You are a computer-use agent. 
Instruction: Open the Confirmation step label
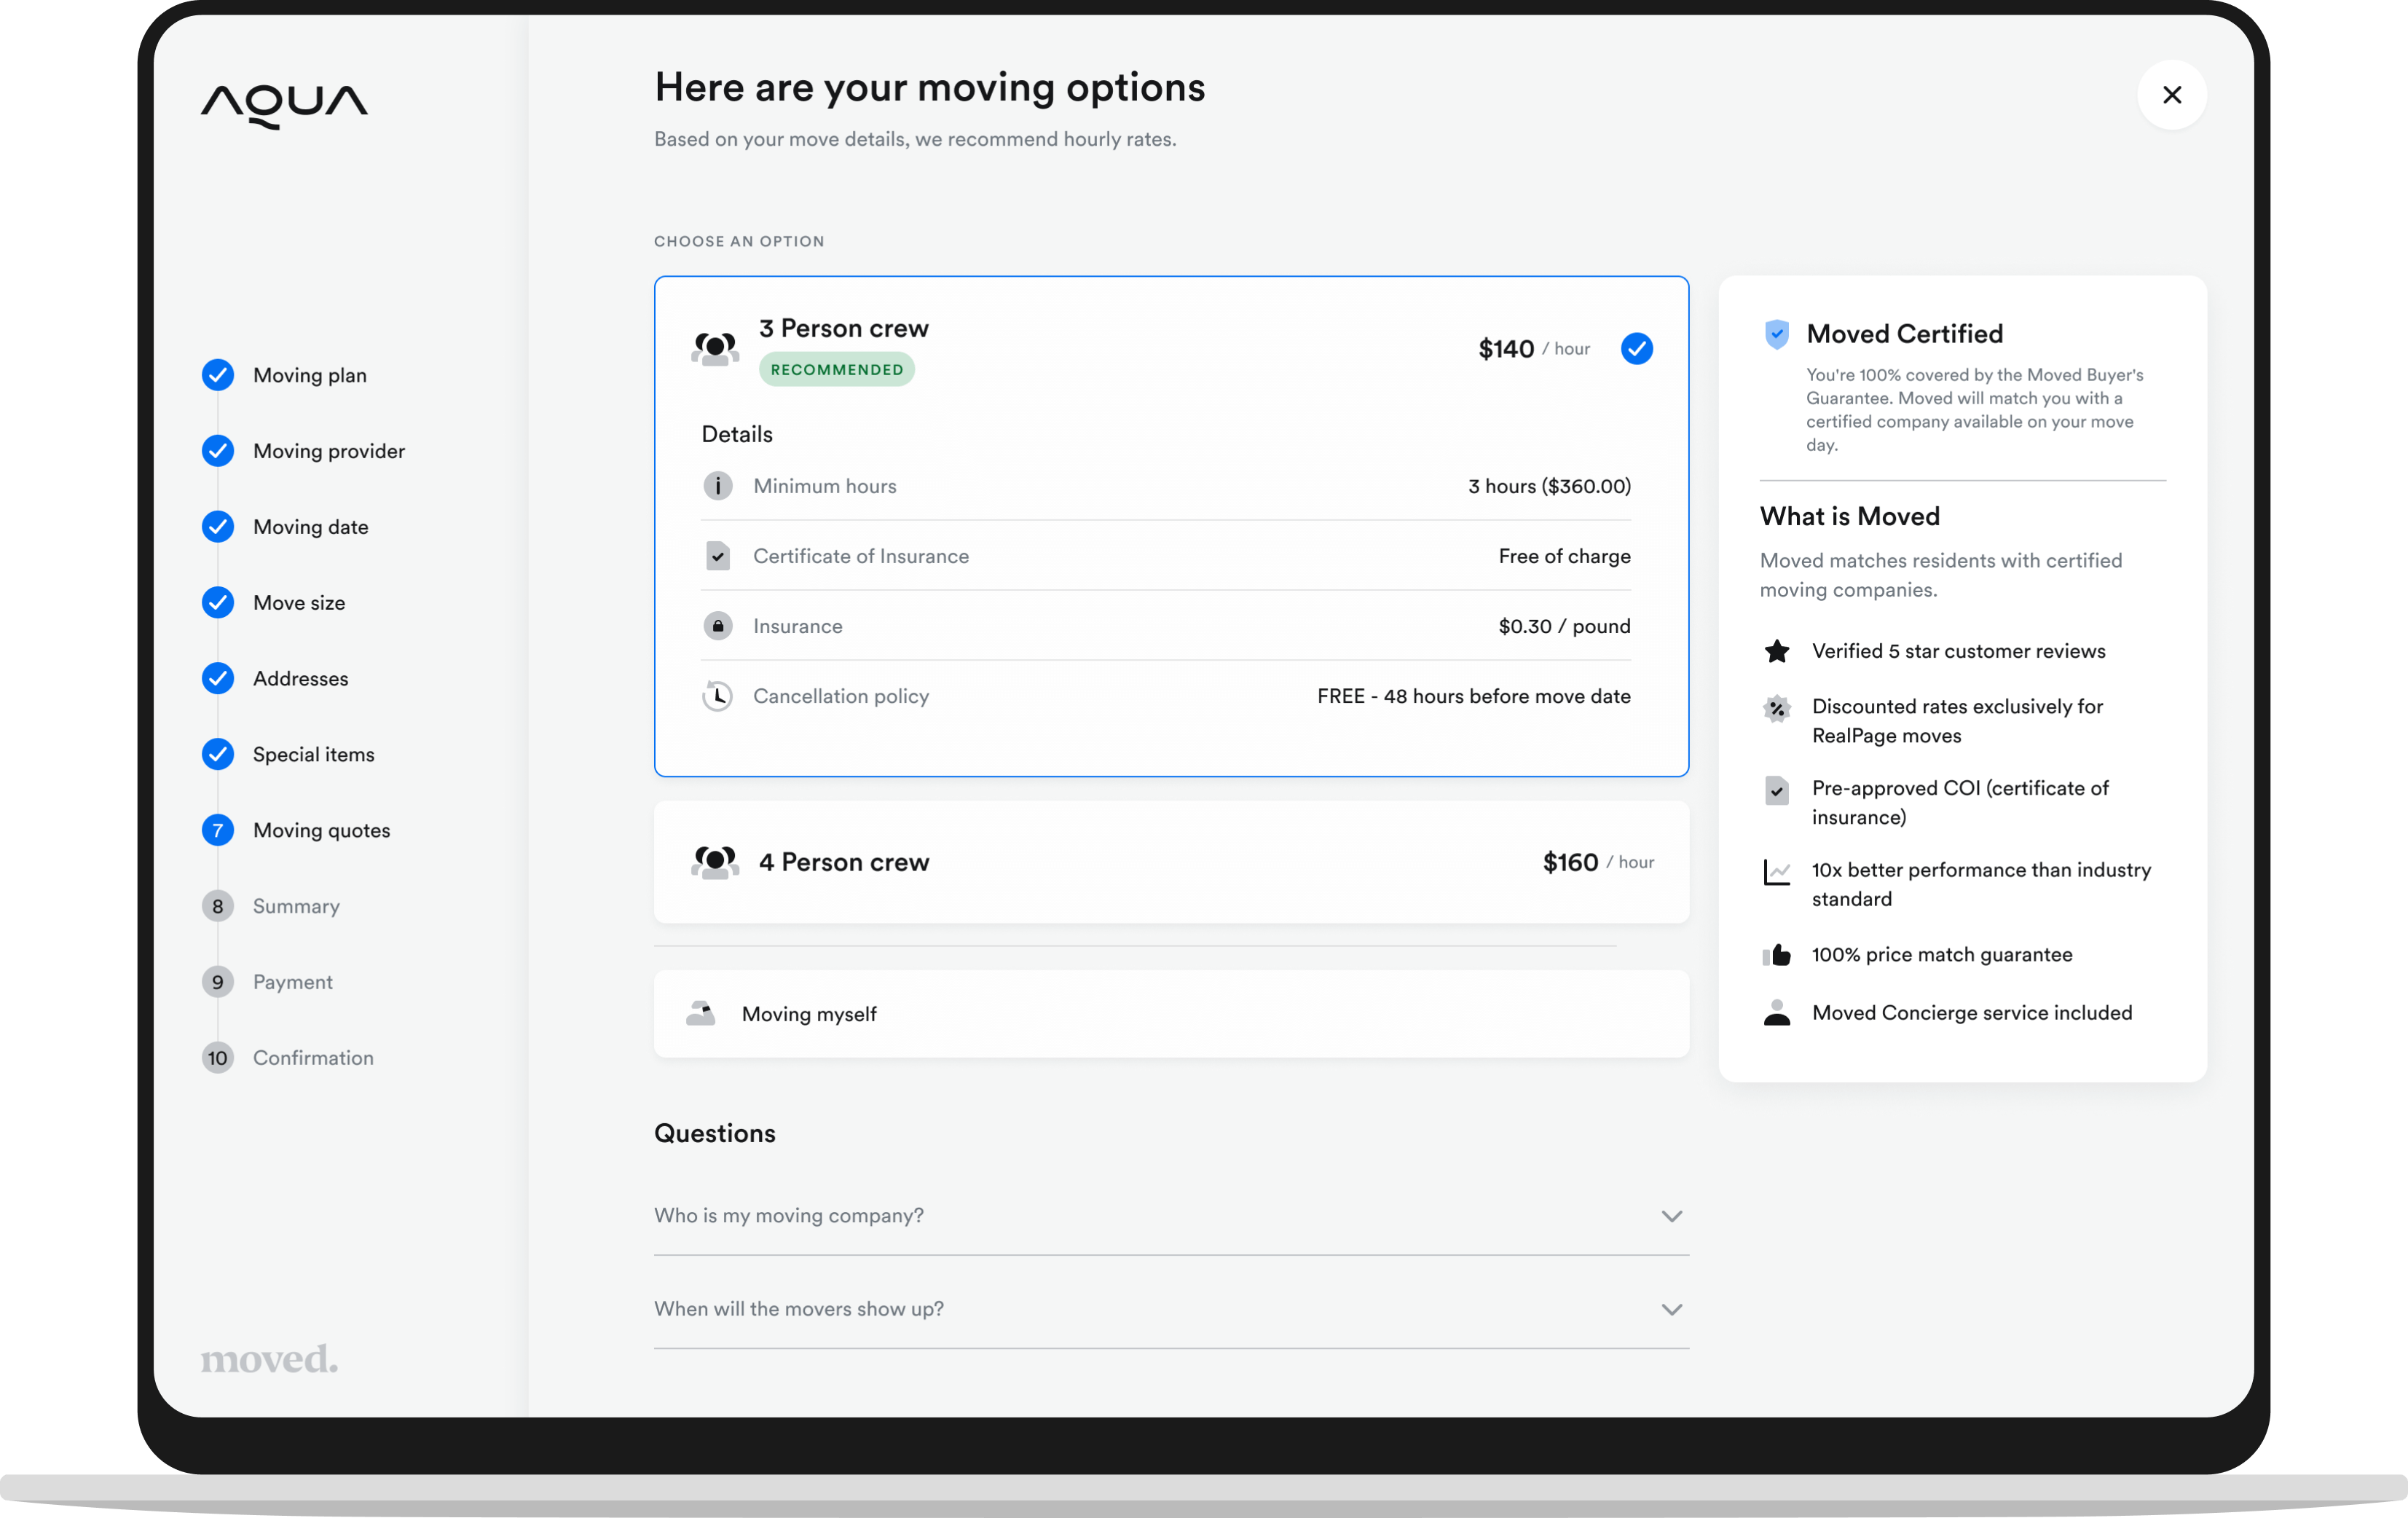pyautogui.click(x=314, y=1058)
